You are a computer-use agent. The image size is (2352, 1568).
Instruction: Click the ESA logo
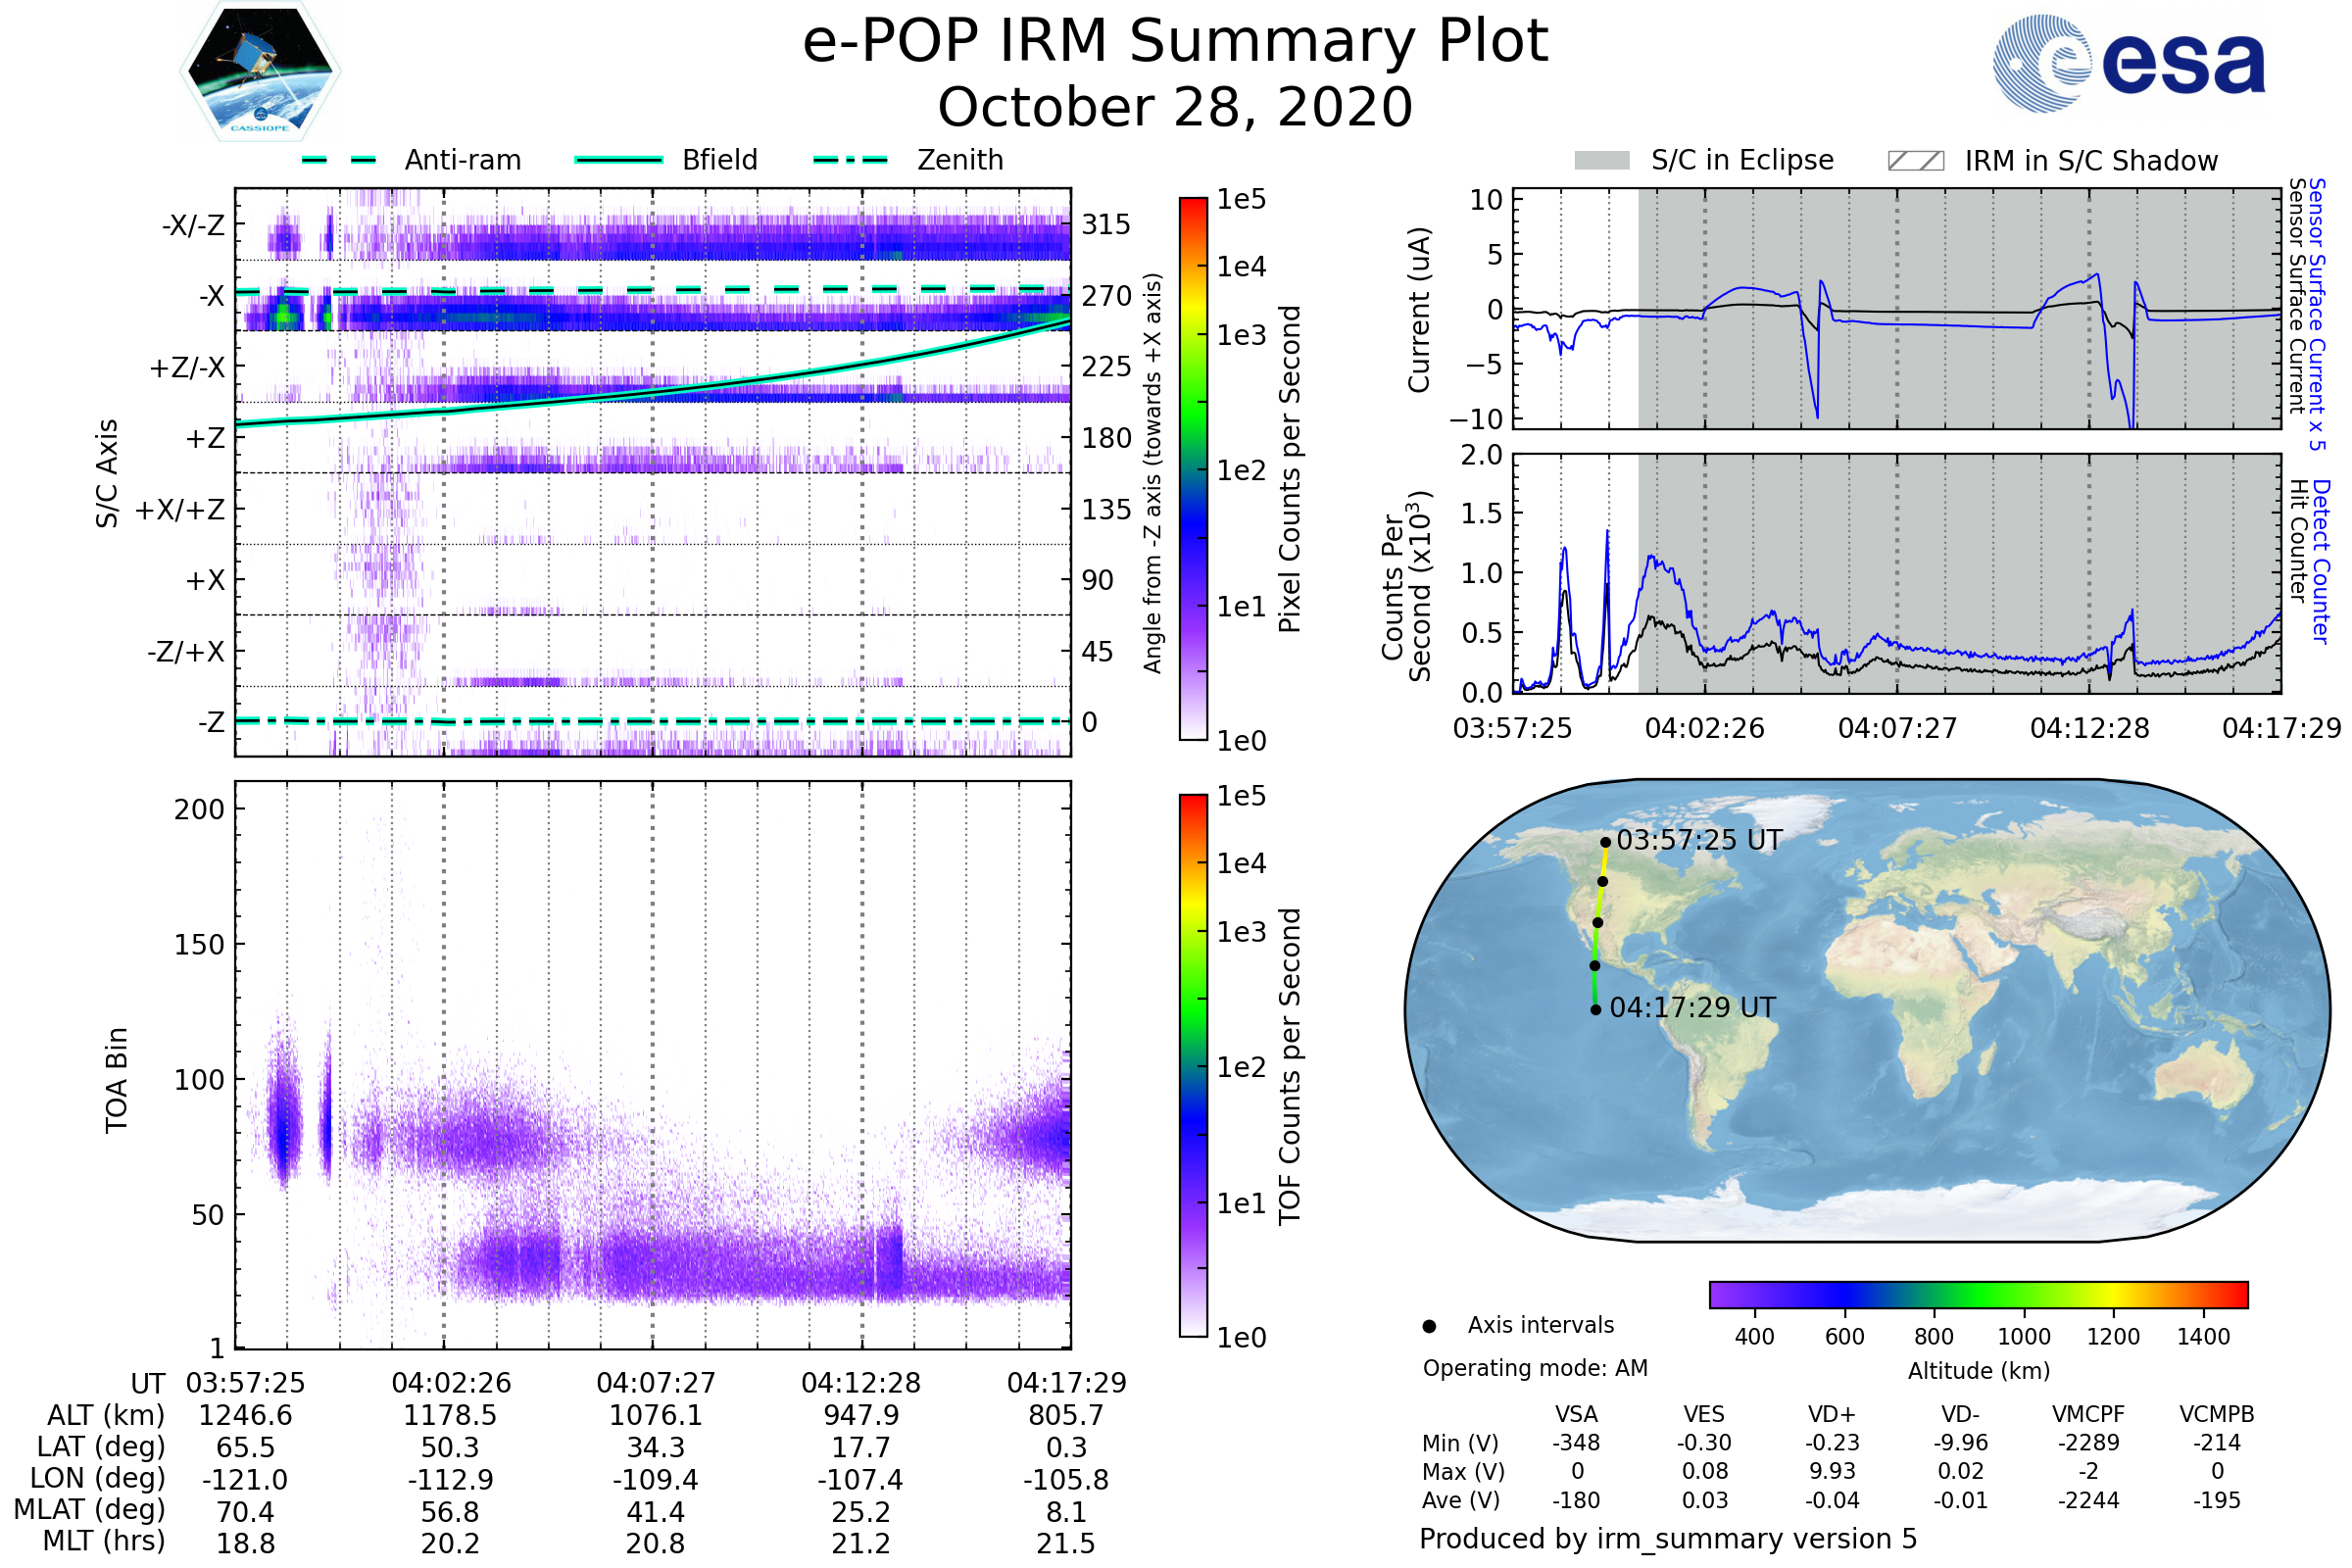pos(2128,63)
